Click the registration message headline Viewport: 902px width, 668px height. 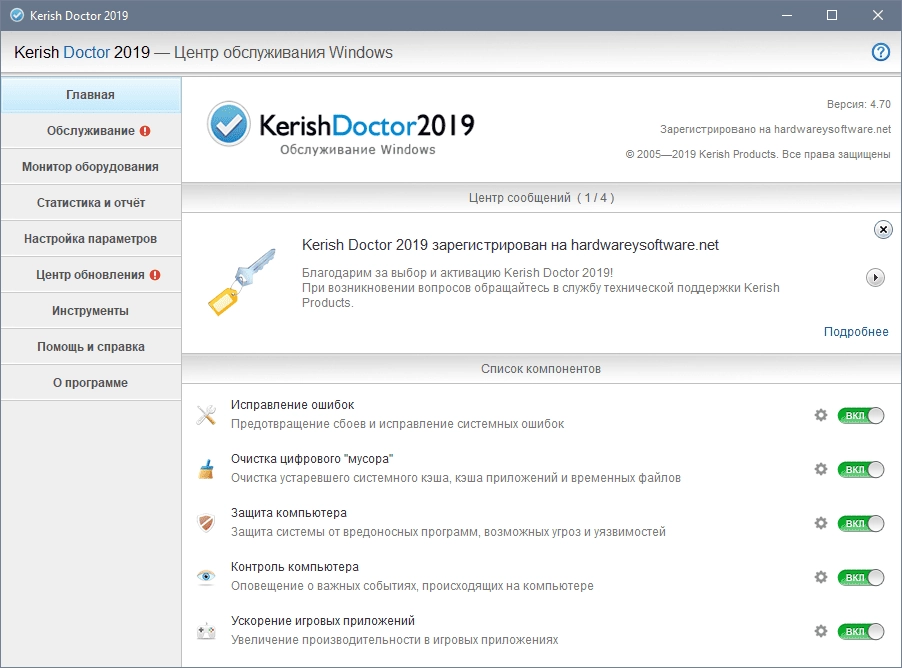coord(510,245)
